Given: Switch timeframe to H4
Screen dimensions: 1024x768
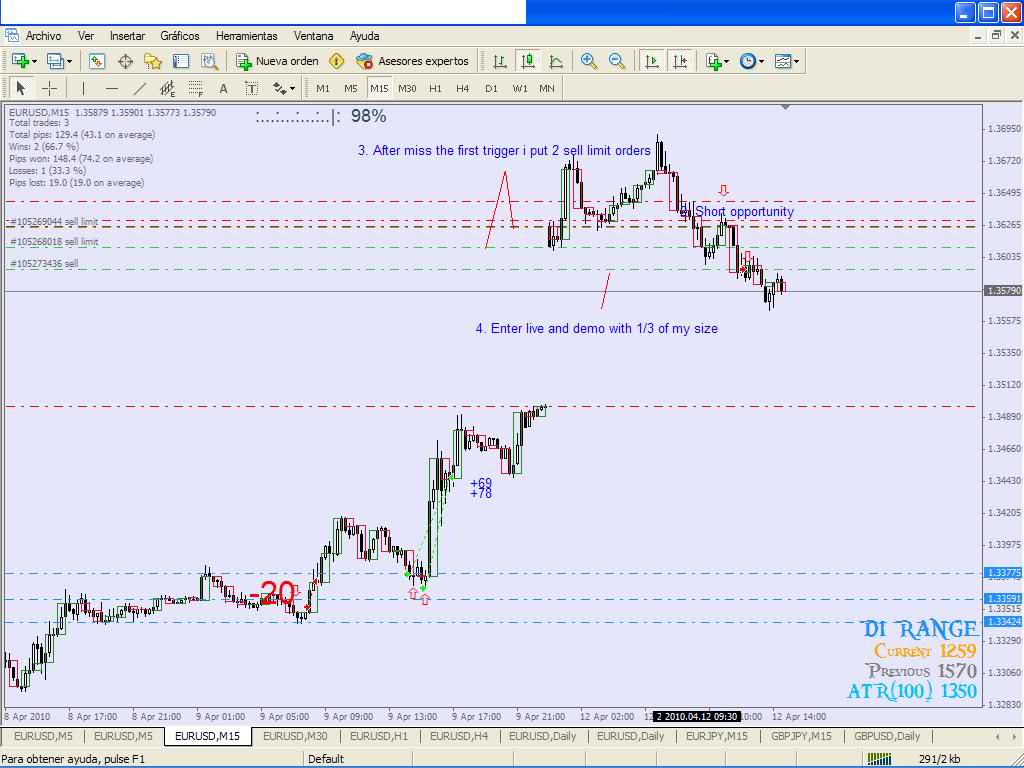Looking at the screenshot, I should coord(462,88).
